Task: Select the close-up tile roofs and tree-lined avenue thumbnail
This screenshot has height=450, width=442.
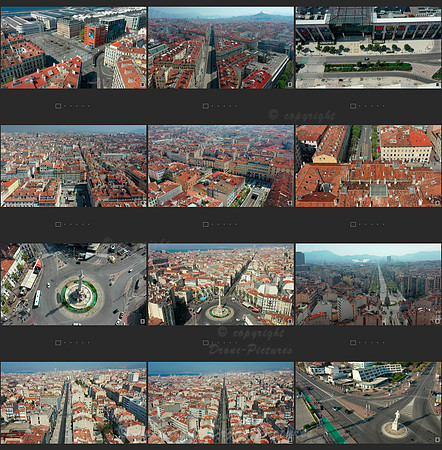Action: pos(368,166)
